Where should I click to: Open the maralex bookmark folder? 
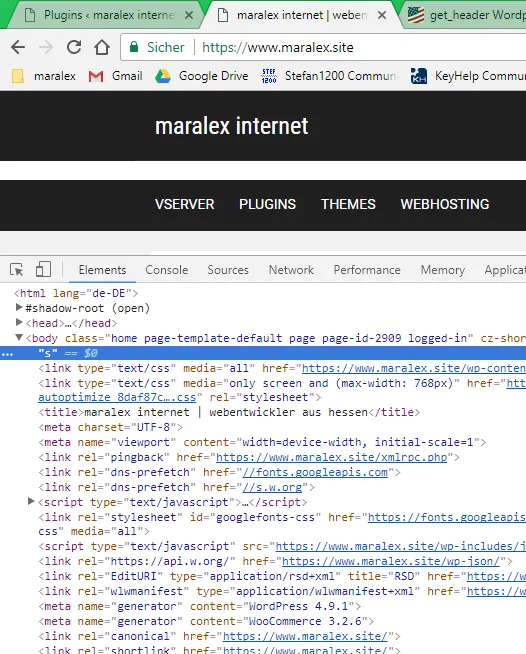pos(43,76)
